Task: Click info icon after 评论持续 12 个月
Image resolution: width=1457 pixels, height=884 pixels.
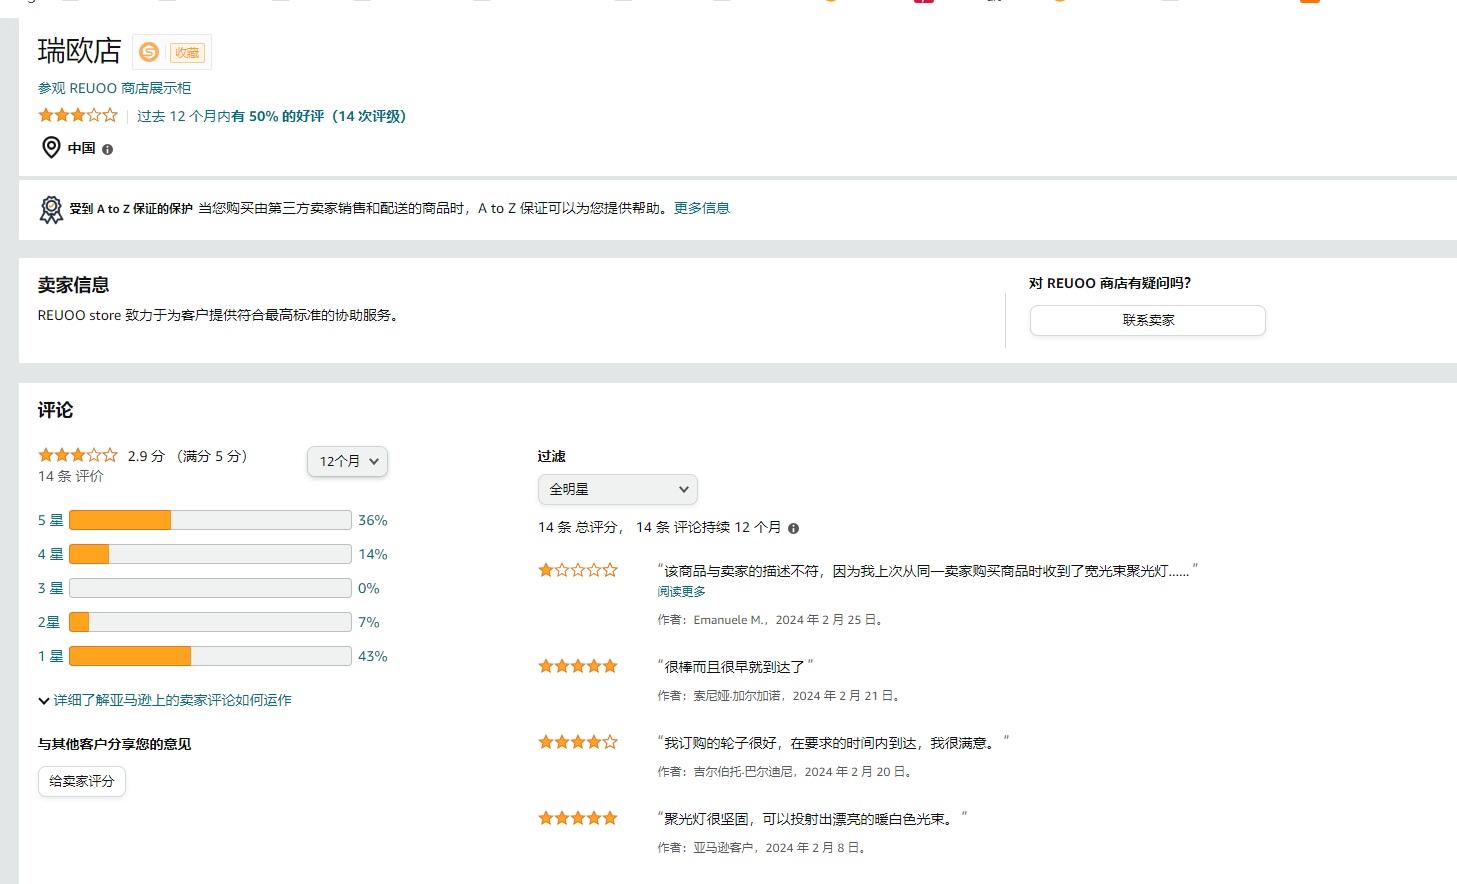Action: click(x=793, y=528)
